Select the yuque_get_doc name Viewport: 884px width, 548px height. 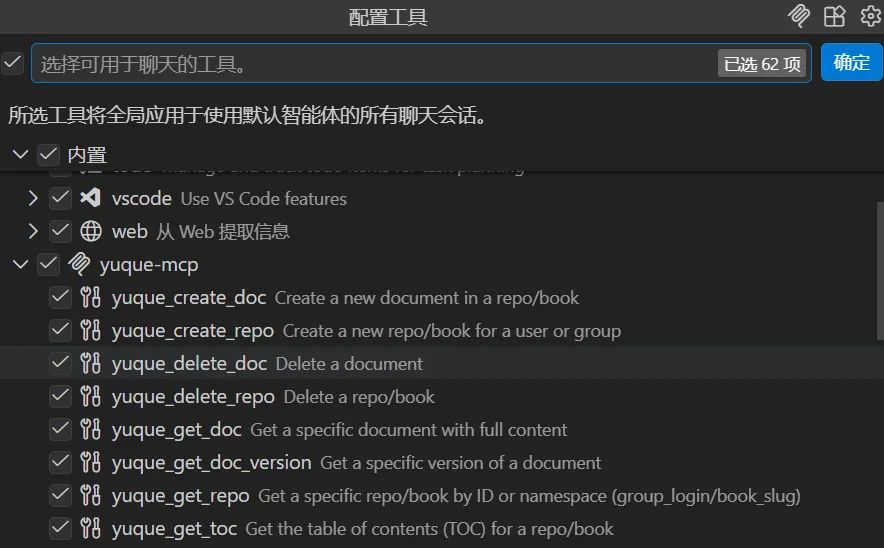click(x=176, y=430)
